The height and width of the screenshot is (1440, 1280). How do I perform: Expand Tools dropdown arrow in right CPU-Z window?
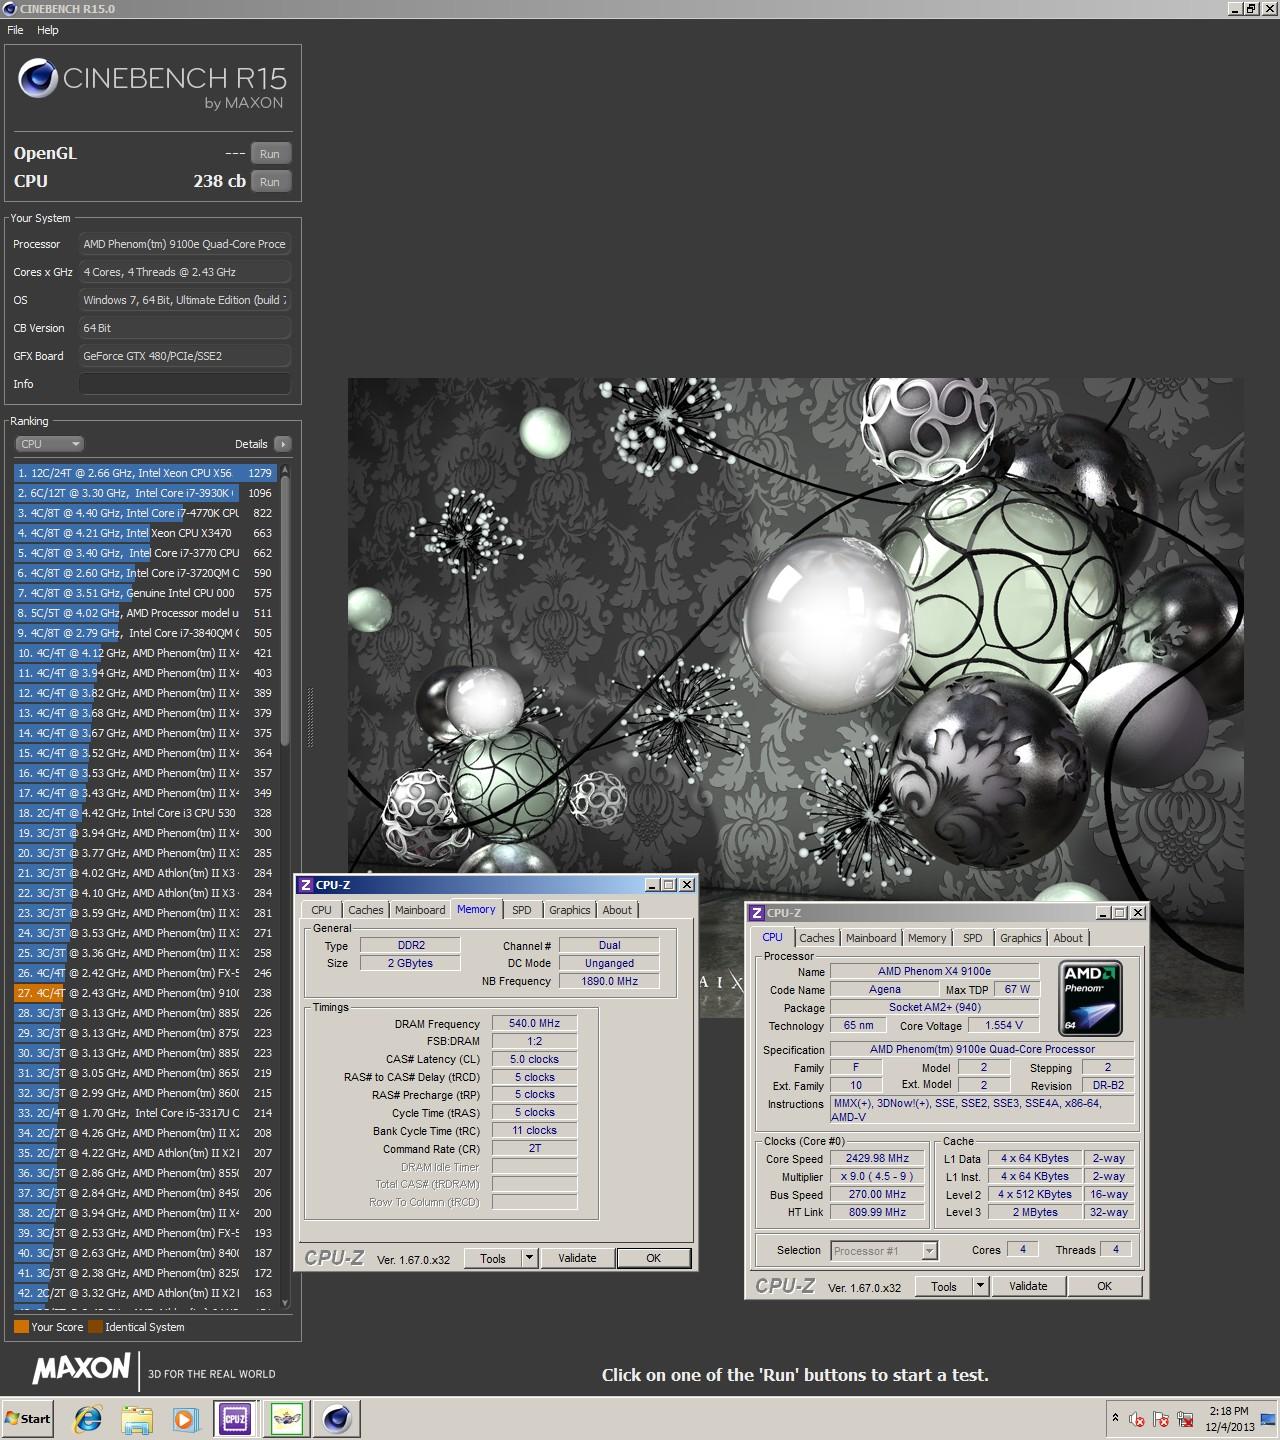click(x=981, y=1287)
